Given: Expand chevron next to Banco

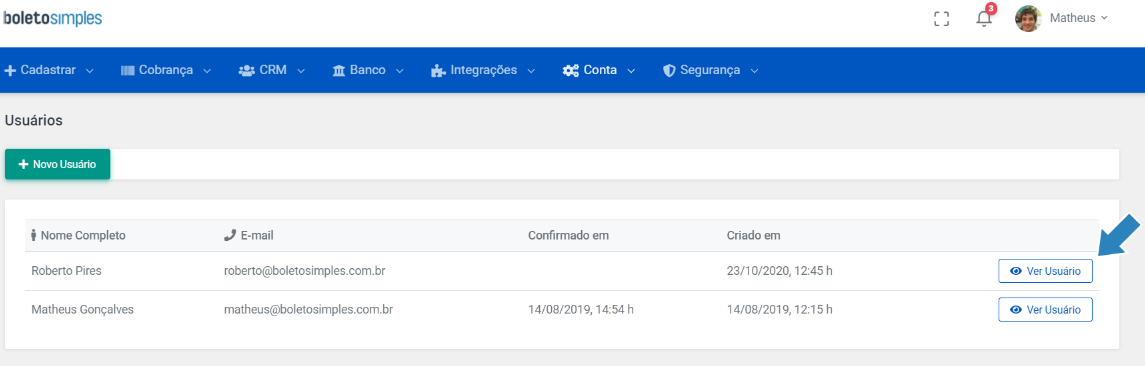Looking at the screenshot, I should tap(399, 71).
